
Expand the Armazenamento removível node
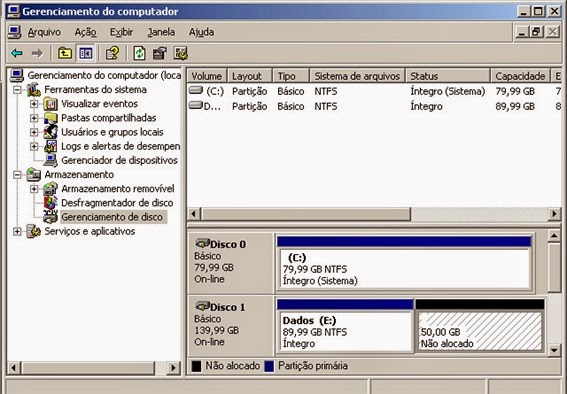point(34,189)
